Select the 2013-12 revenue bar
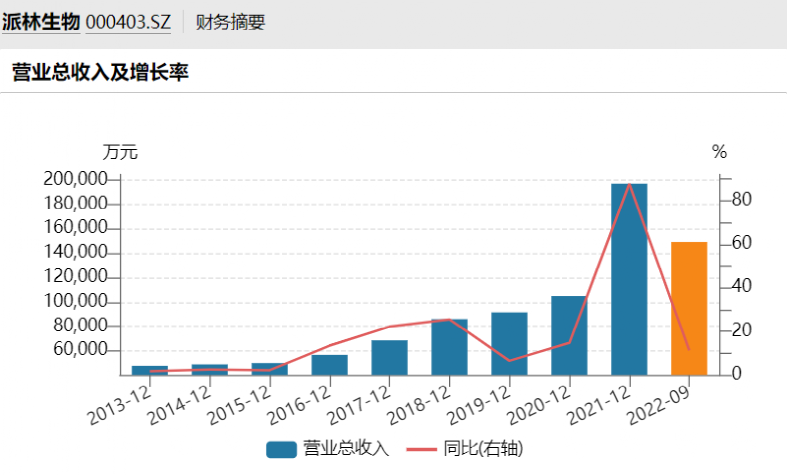This screenshot has width=787, height=476. pos(149,370)
